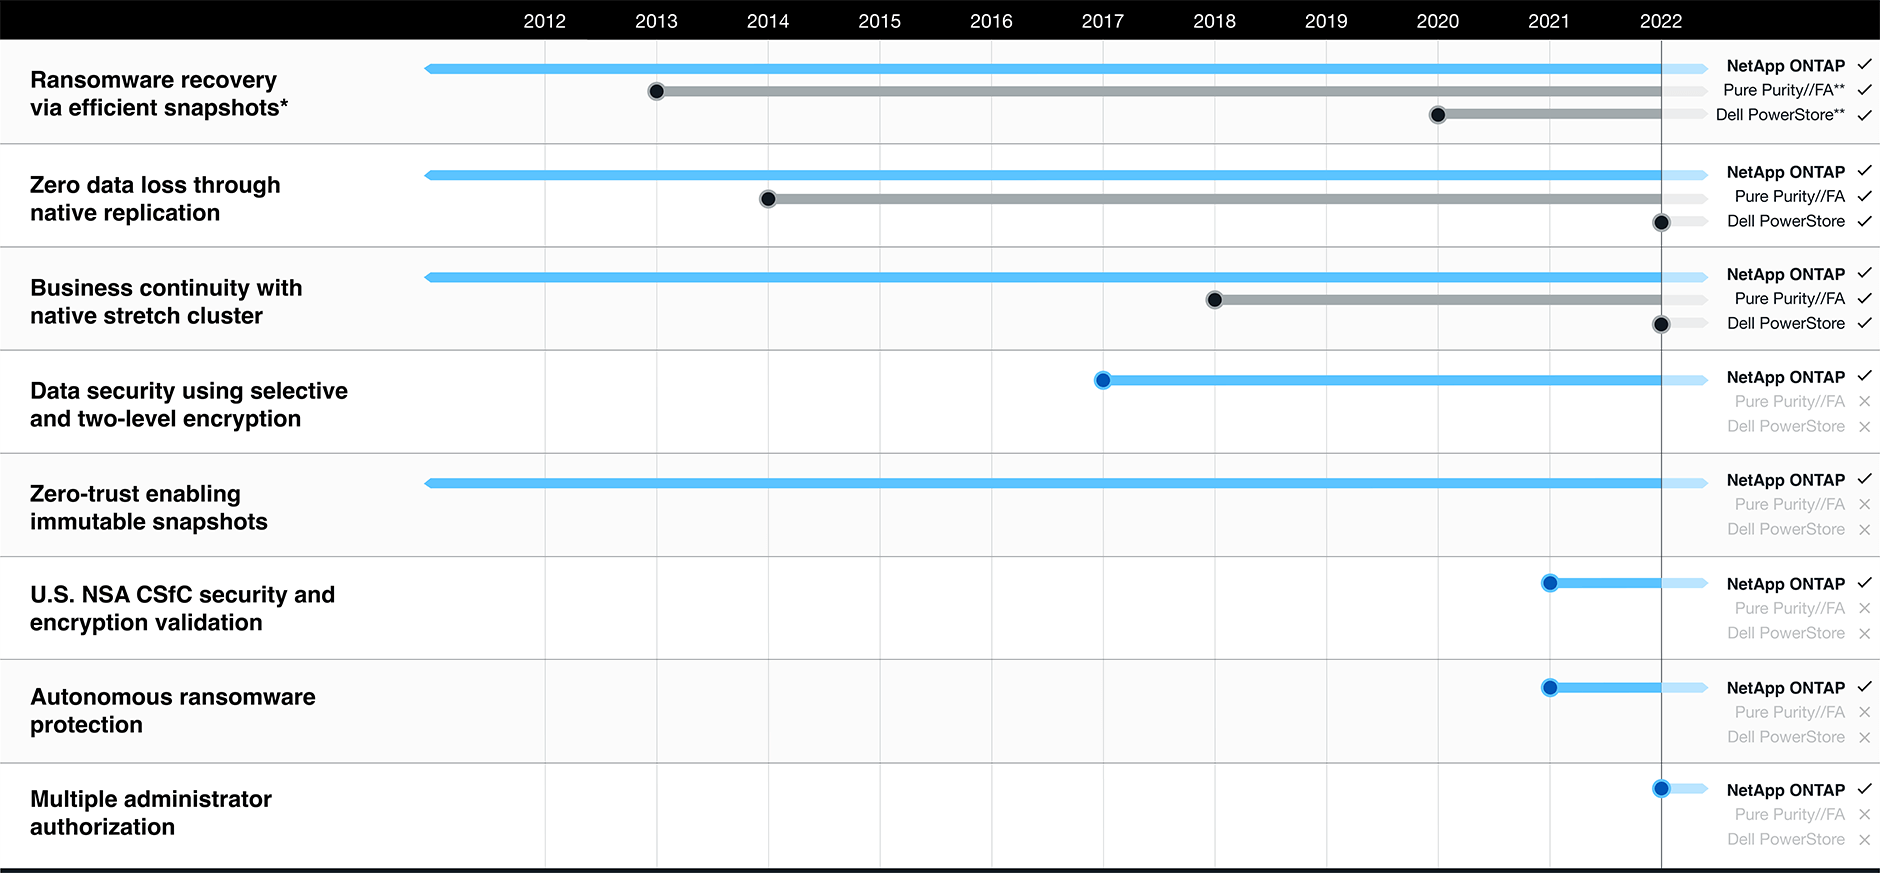
Task: Click 'Ransomware recovery via efficient snapshots*' heading
Action: [x=159, y=94]
